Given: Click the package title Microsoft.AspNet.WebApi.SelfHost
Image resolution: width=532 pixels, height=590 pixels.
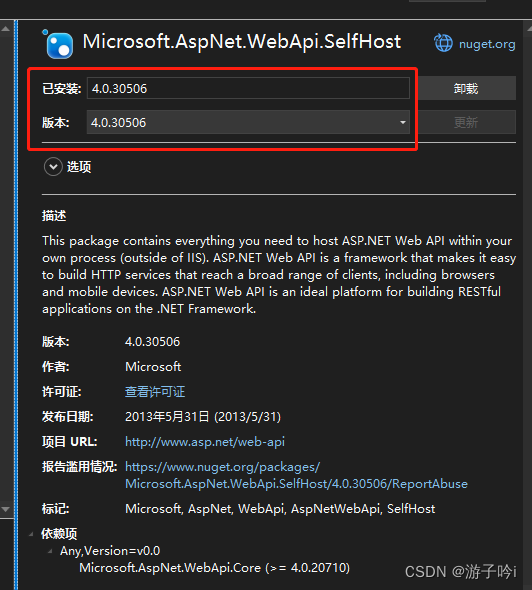Looking at the screenshot, I should pyautogui.click(x=242, y=41).
